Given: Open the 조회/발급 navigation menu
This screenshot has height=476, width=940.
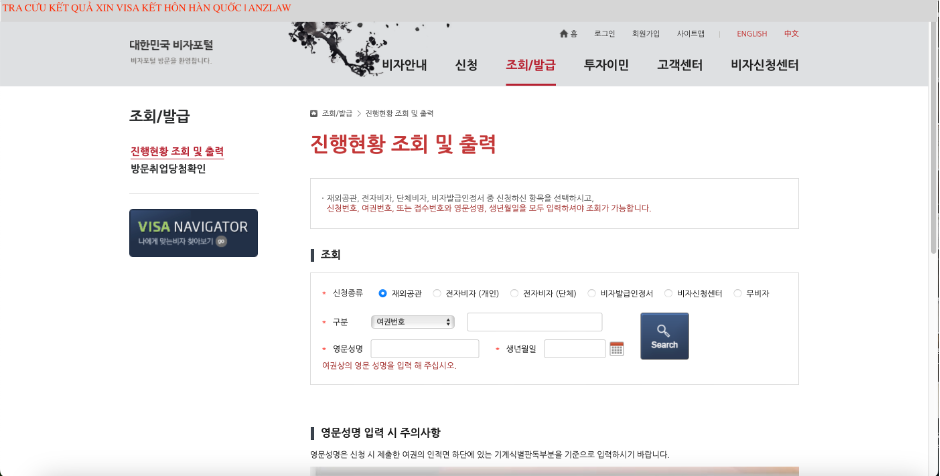Looking at the screenshot, I should (530, 66).
